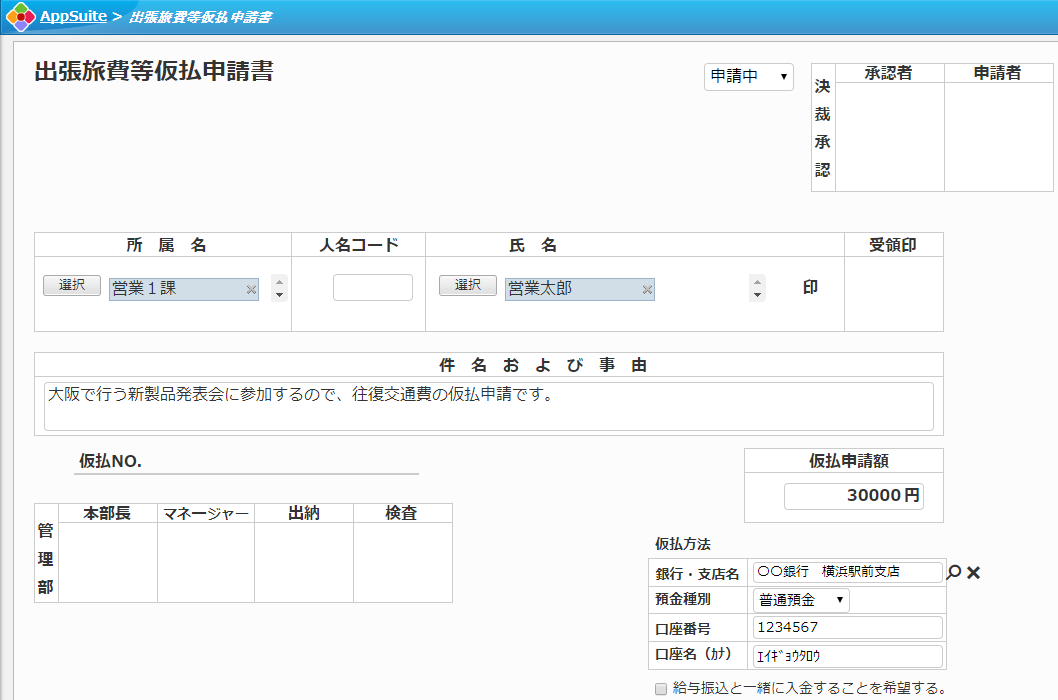
Task: Click into the 件名および事由 text area
Action: pos(488,406)
